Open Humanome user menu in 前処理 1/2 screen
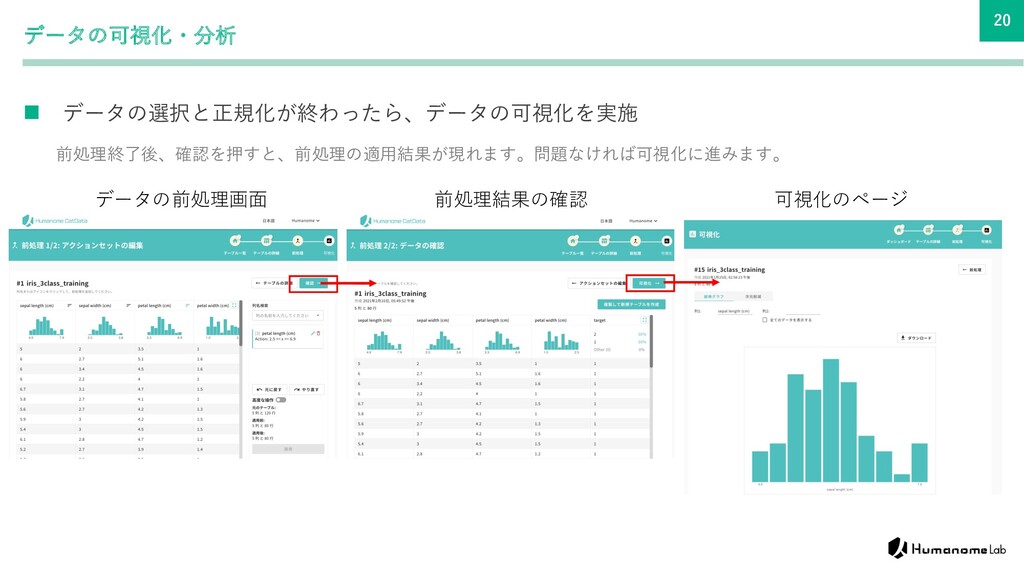 tap(306, 221)
